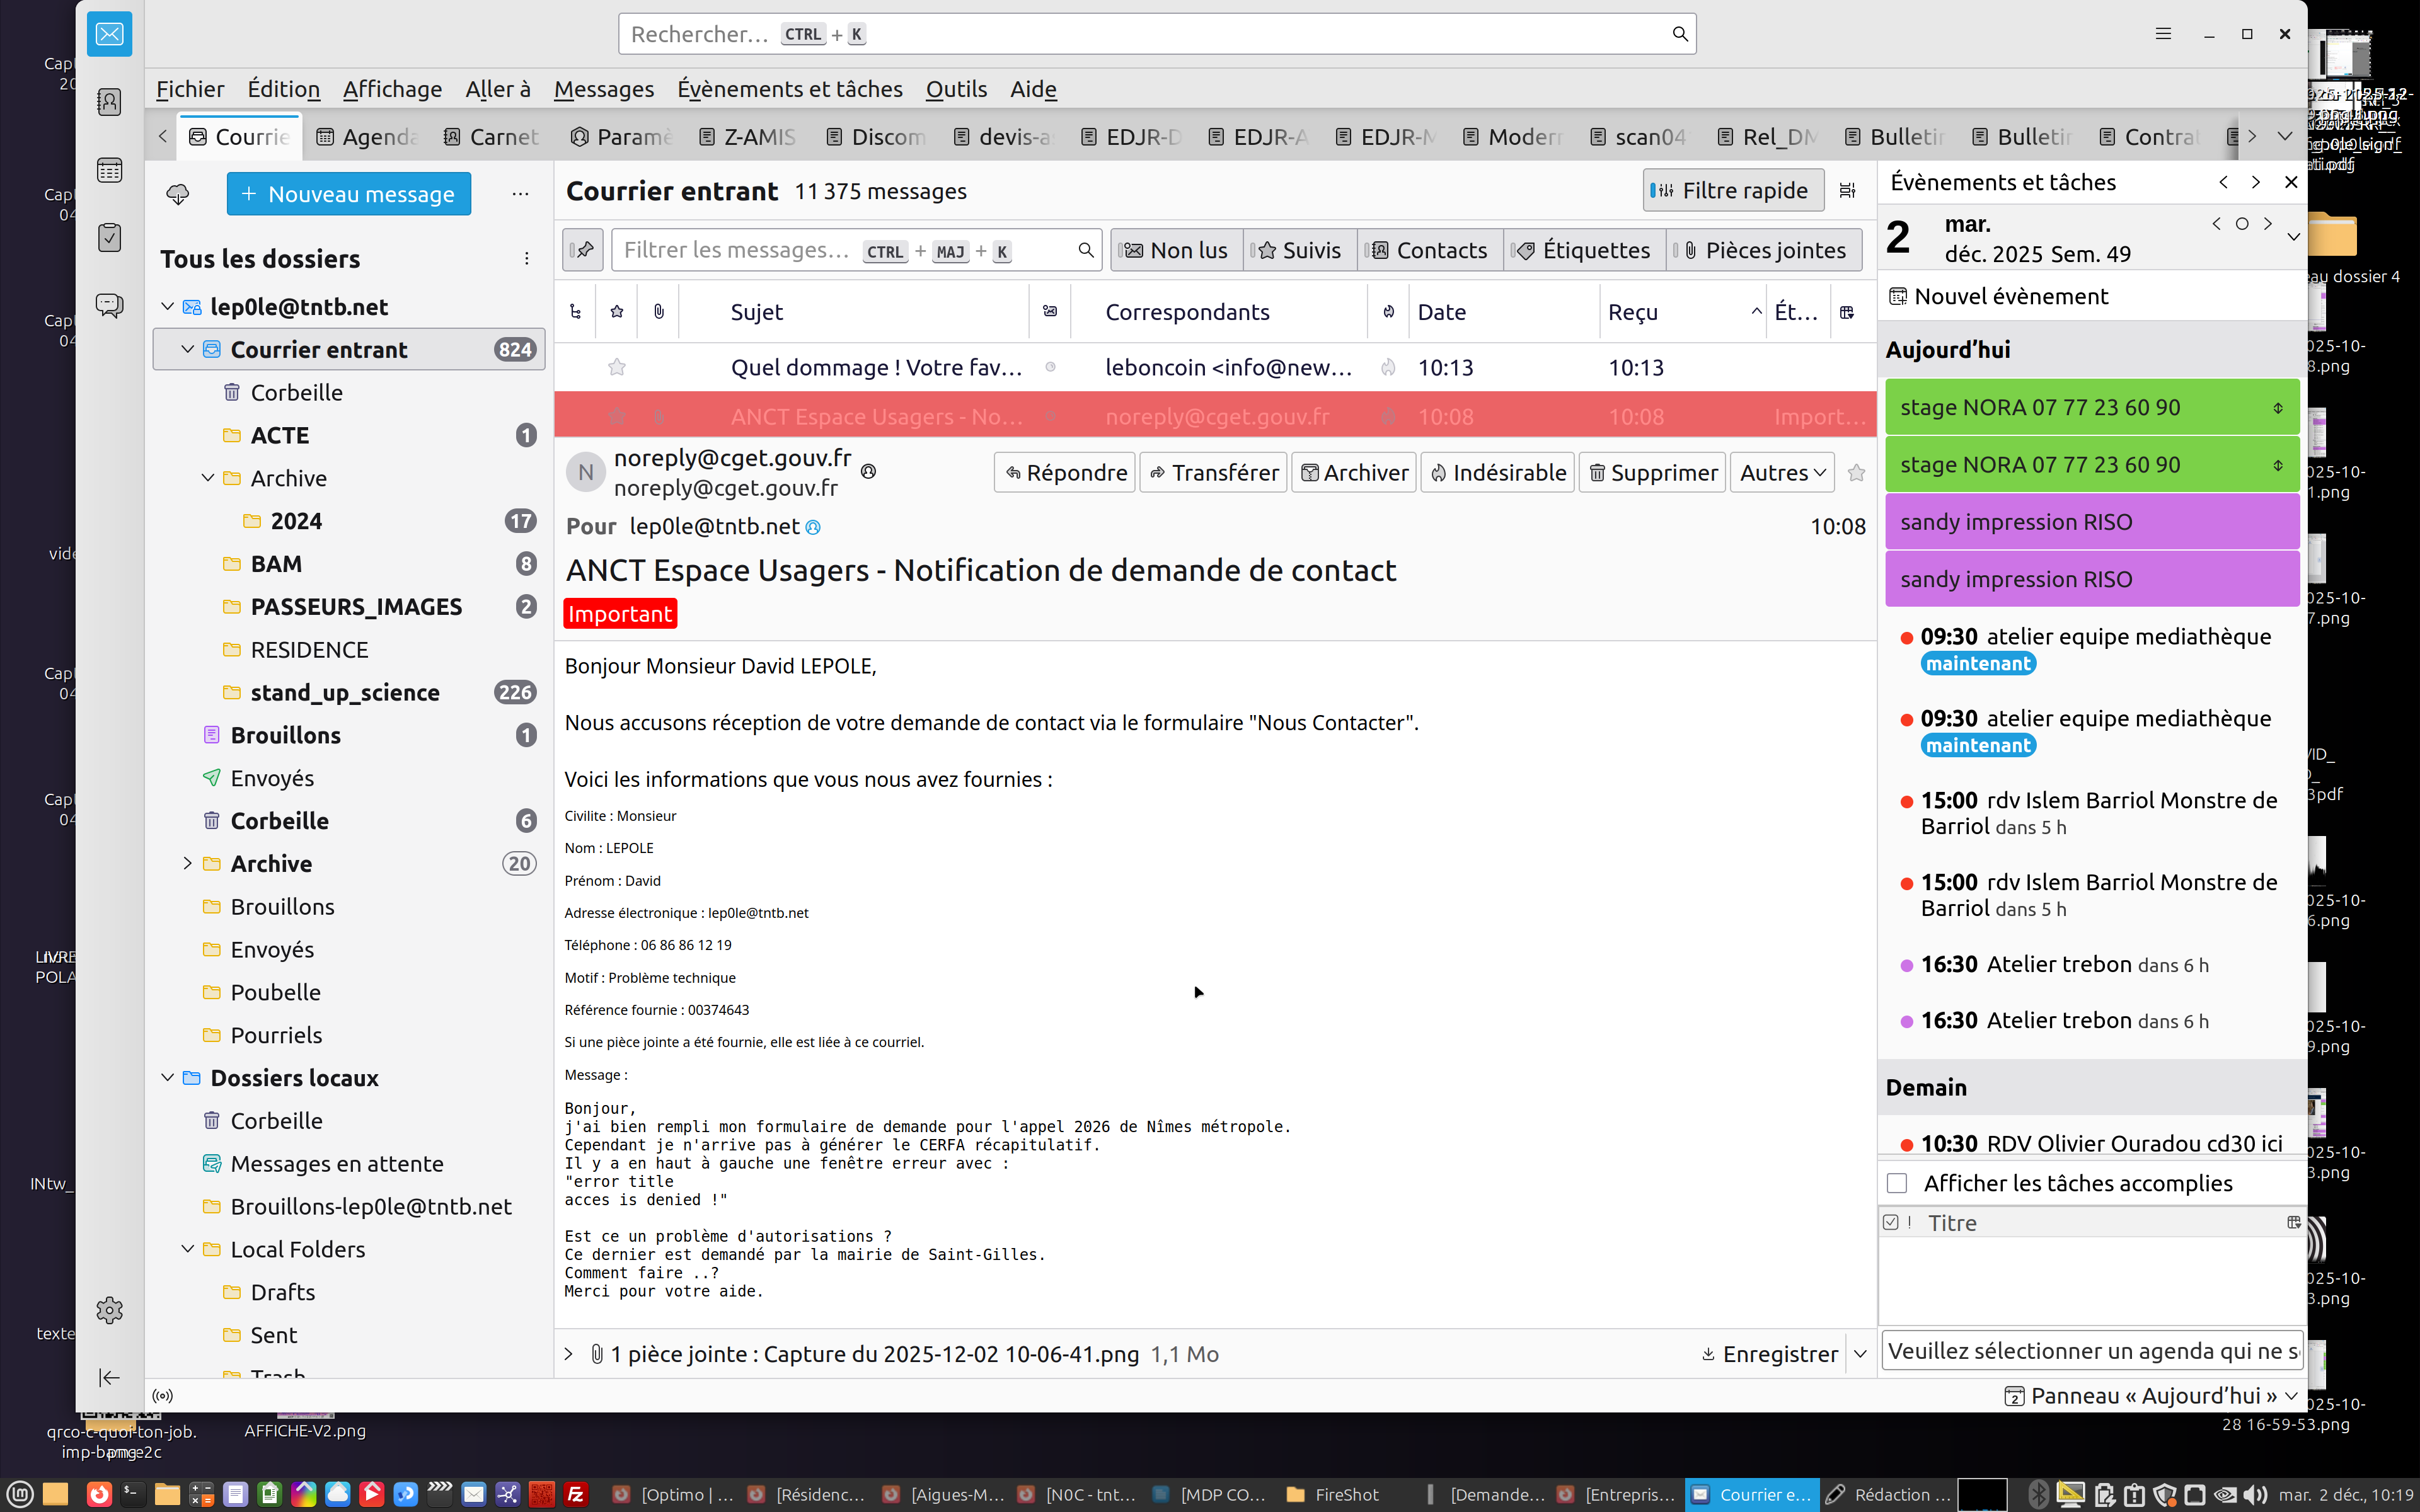Collapse the Archive folder containing 2024
This screenshot has width=2420, height=1512.
(x=208, y=478)
